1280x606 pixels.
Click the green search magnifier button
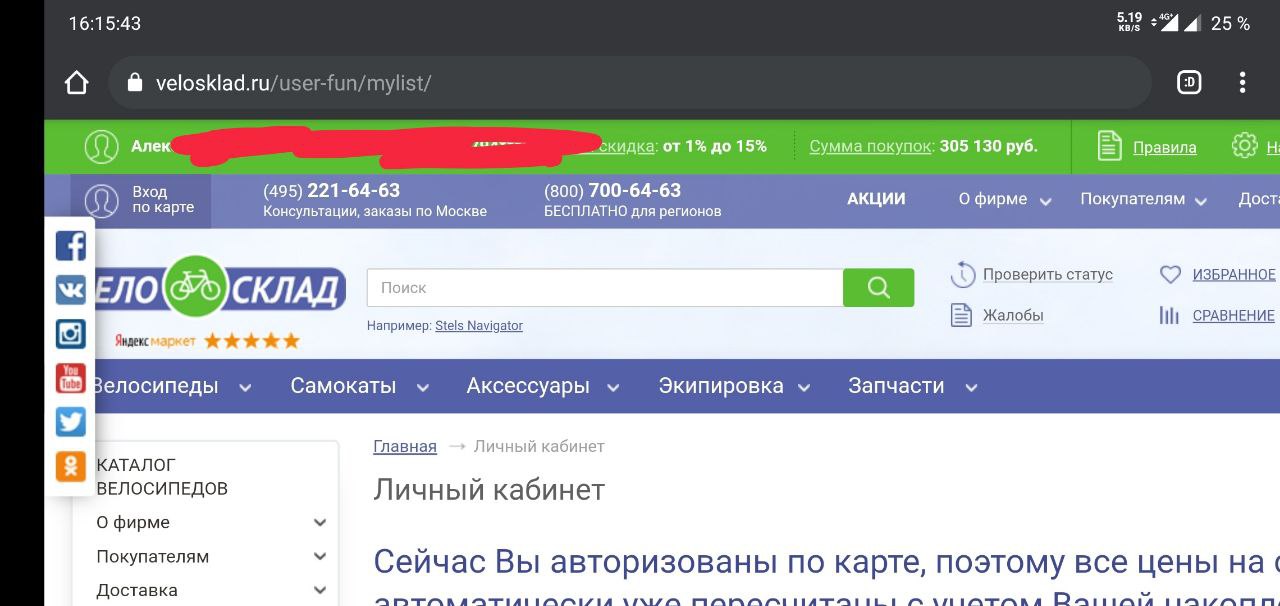(879, 287)
